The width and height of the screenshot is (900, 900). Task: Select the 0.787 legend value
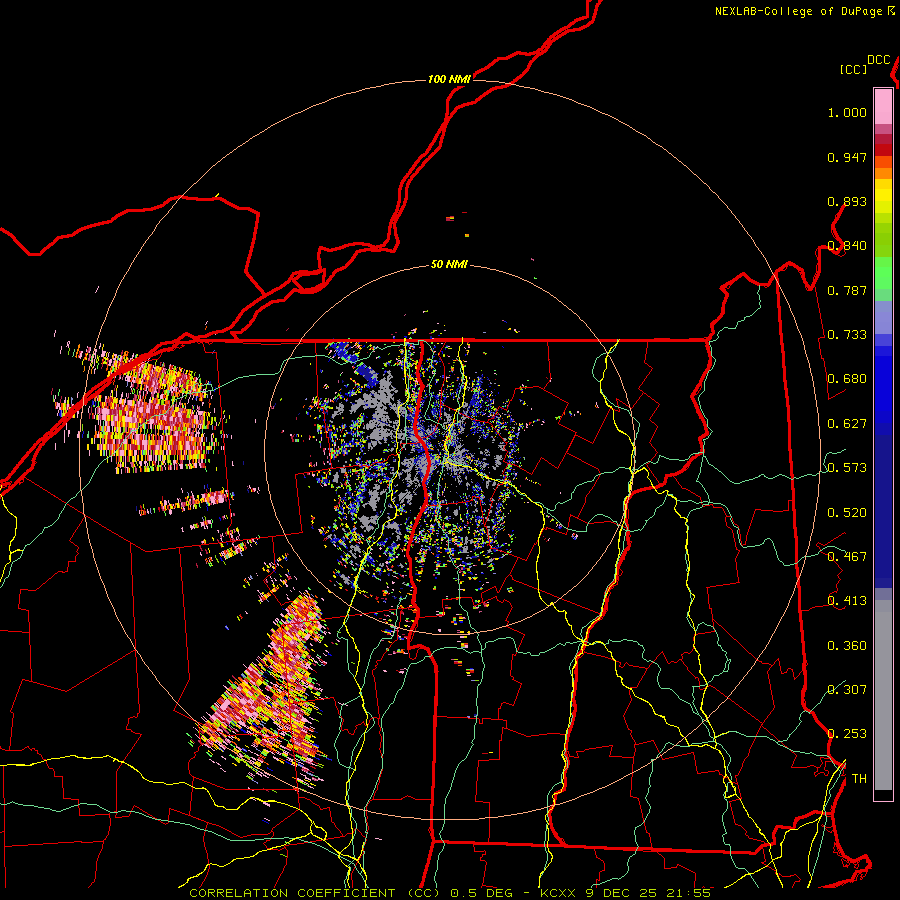click(847, 290)
